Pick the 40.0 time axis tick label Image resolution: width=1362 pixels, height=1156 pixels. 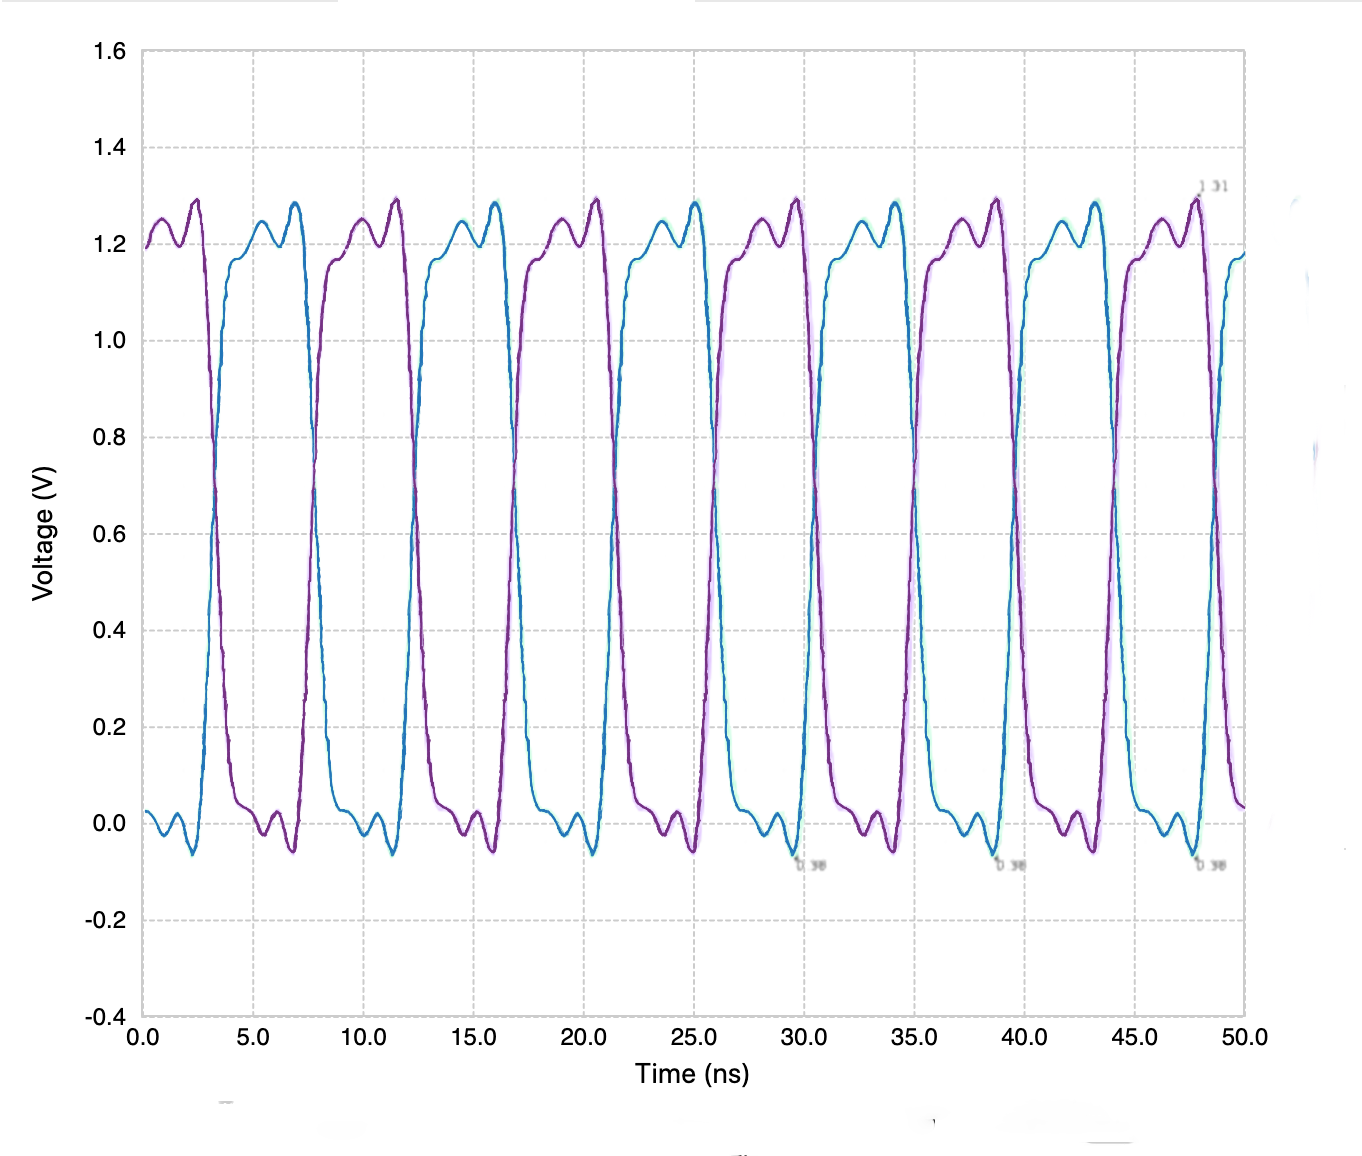point(1024,1037)
